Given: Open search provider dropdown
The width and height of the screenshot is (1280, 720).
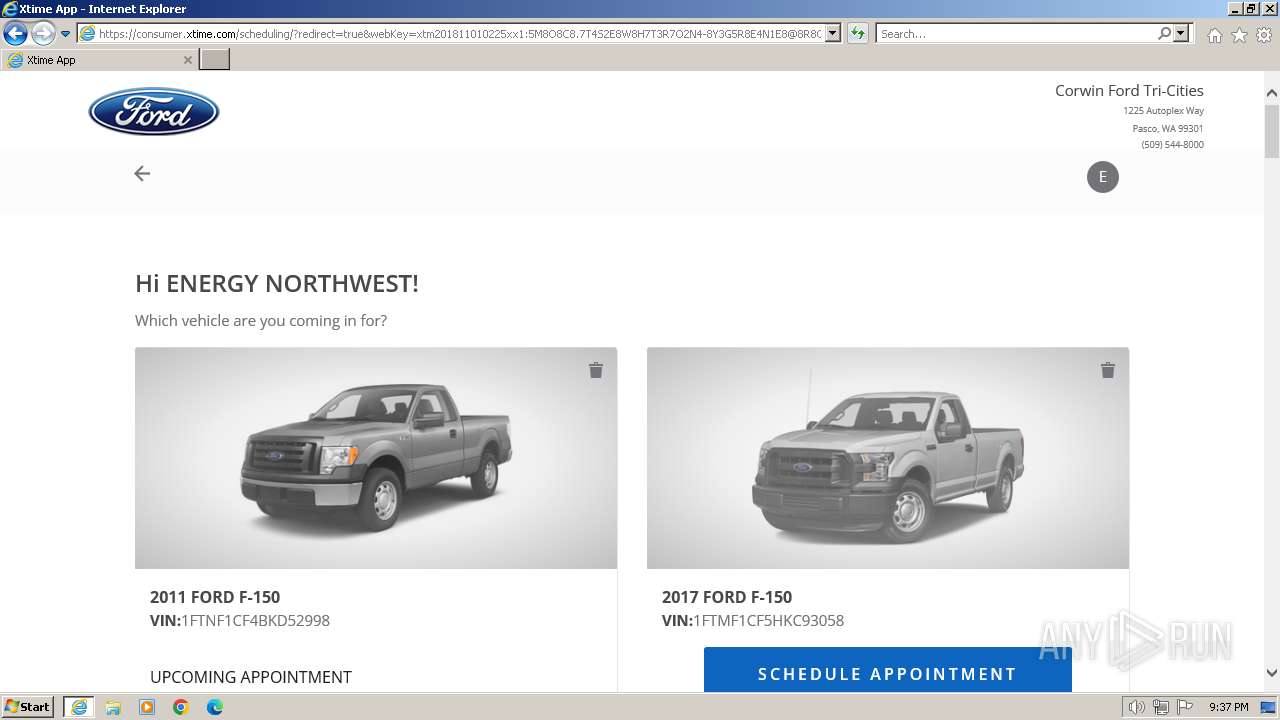Looking at the screenshot, I should click(1182, 34).
